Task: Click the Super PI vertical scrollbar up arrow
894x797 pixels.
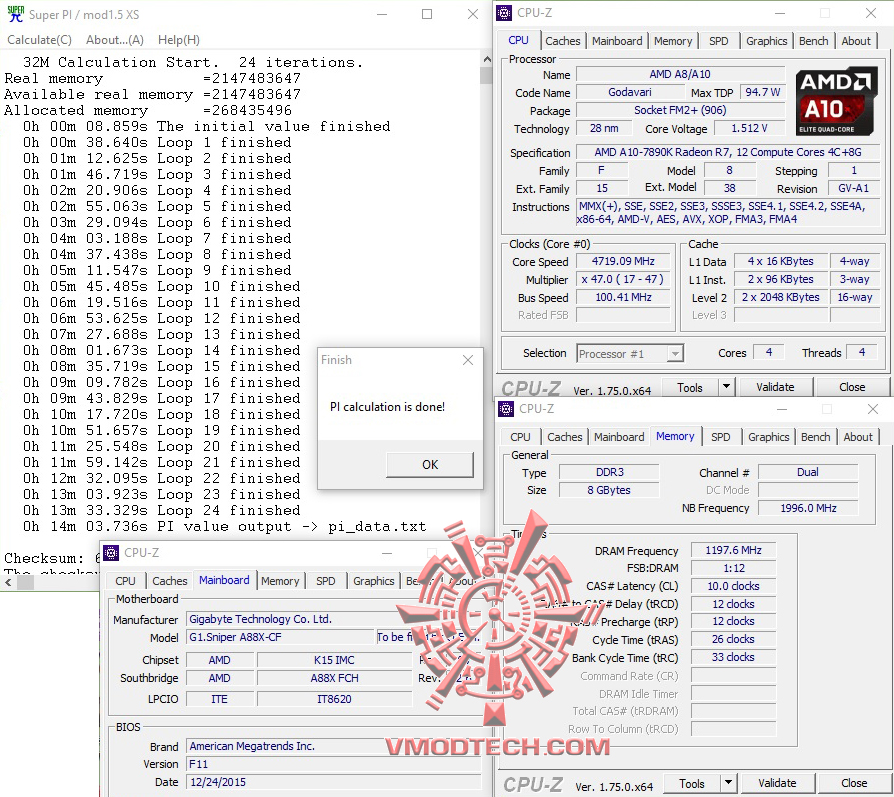Action: (487, 59)
